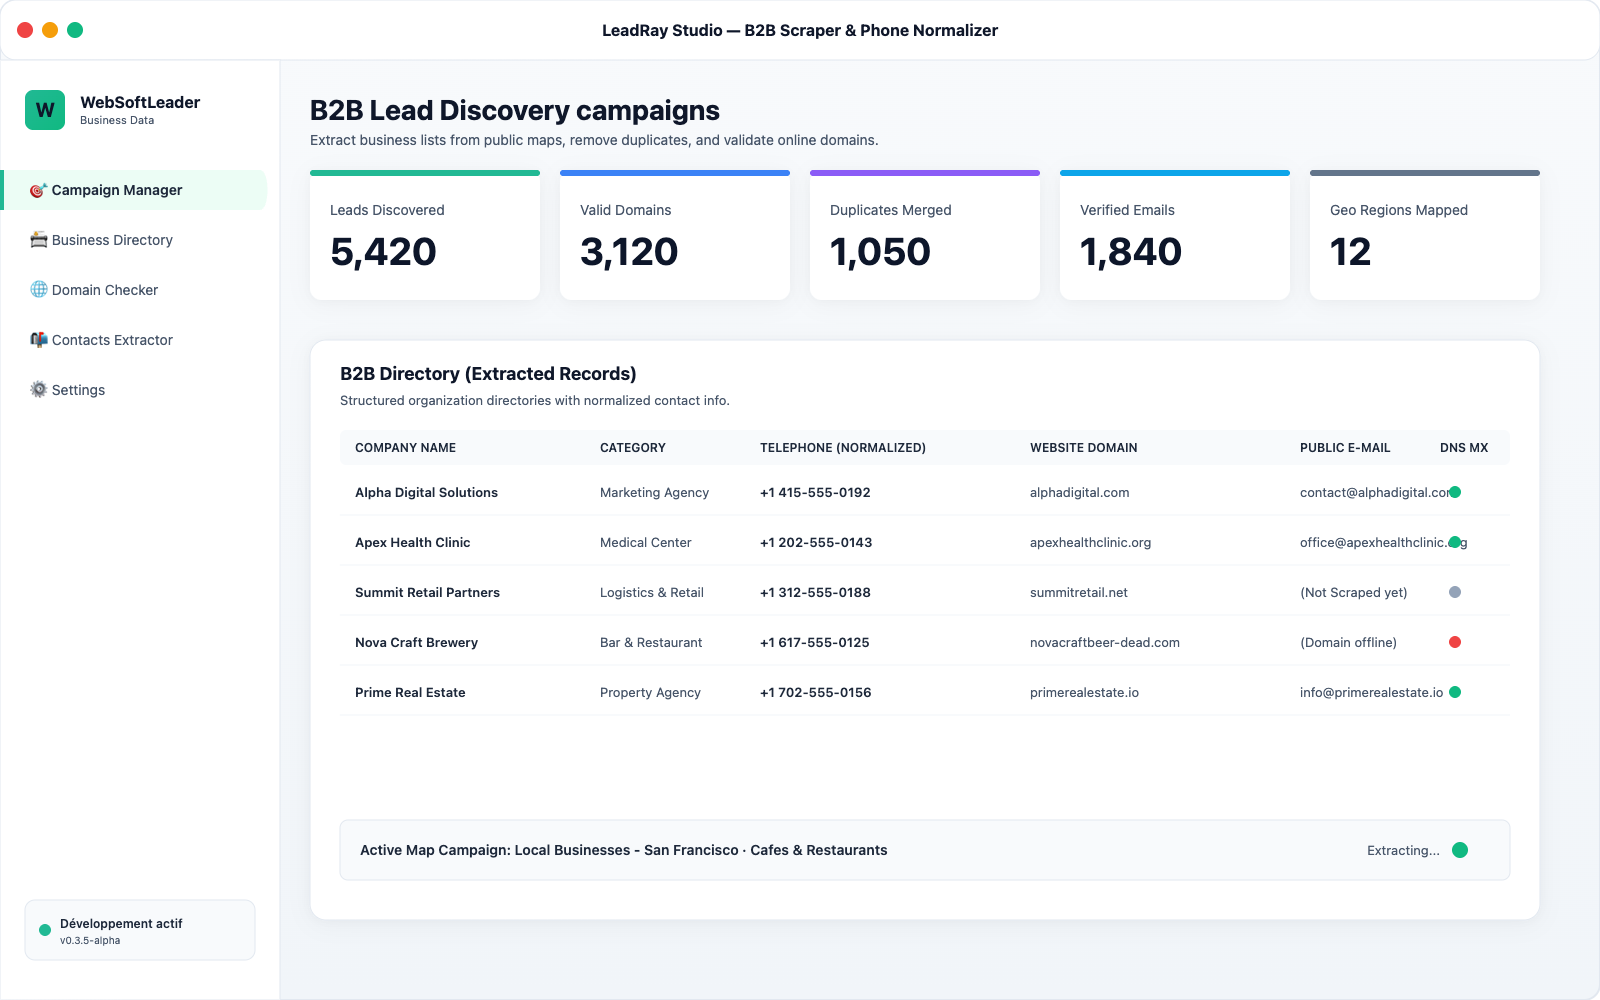Click the Extracting... status text

pos(1403,850)
